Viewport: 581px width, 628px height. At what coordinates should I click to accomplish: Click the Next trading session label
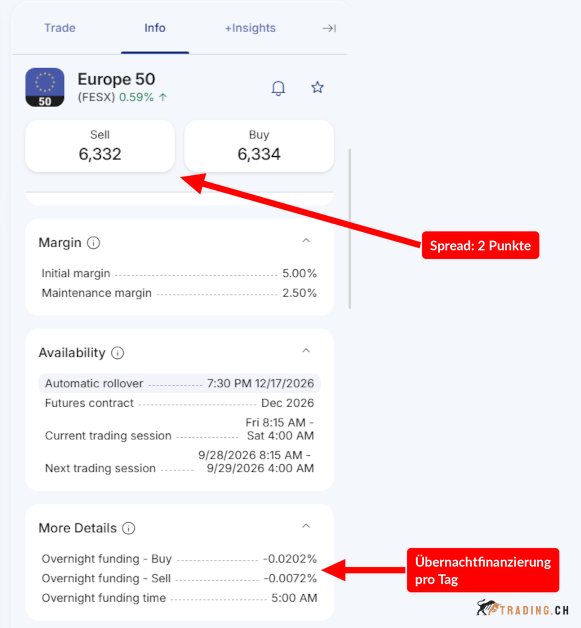point(100,468)
